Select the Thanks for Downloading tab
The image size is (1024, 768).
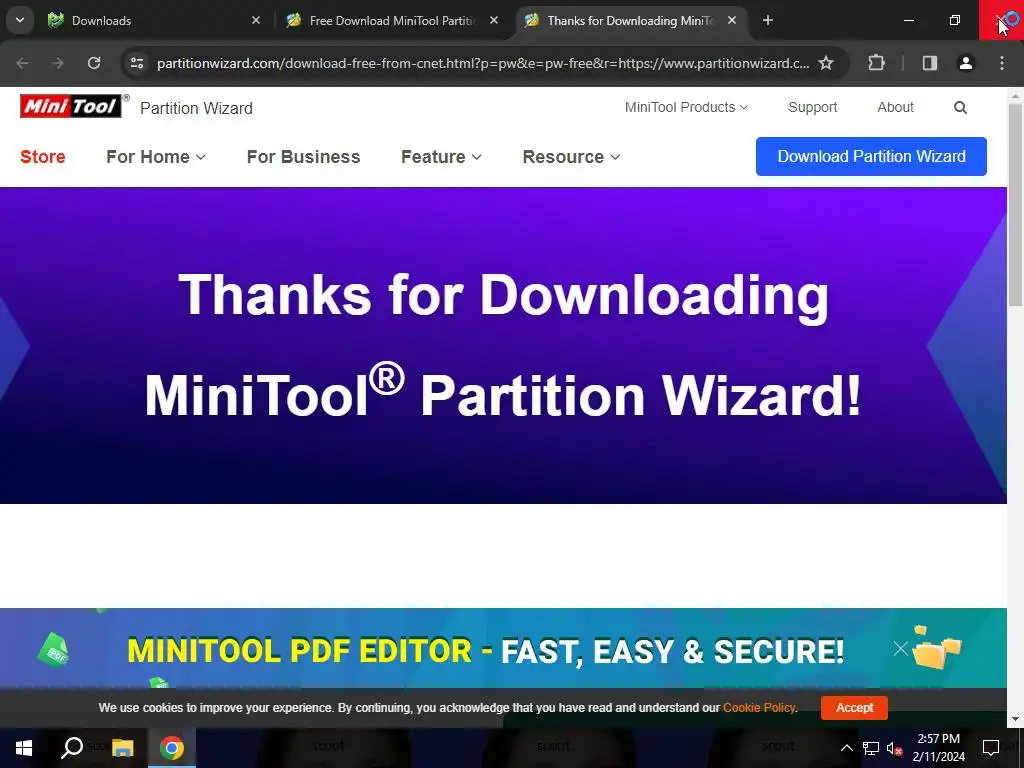point(630,21)
